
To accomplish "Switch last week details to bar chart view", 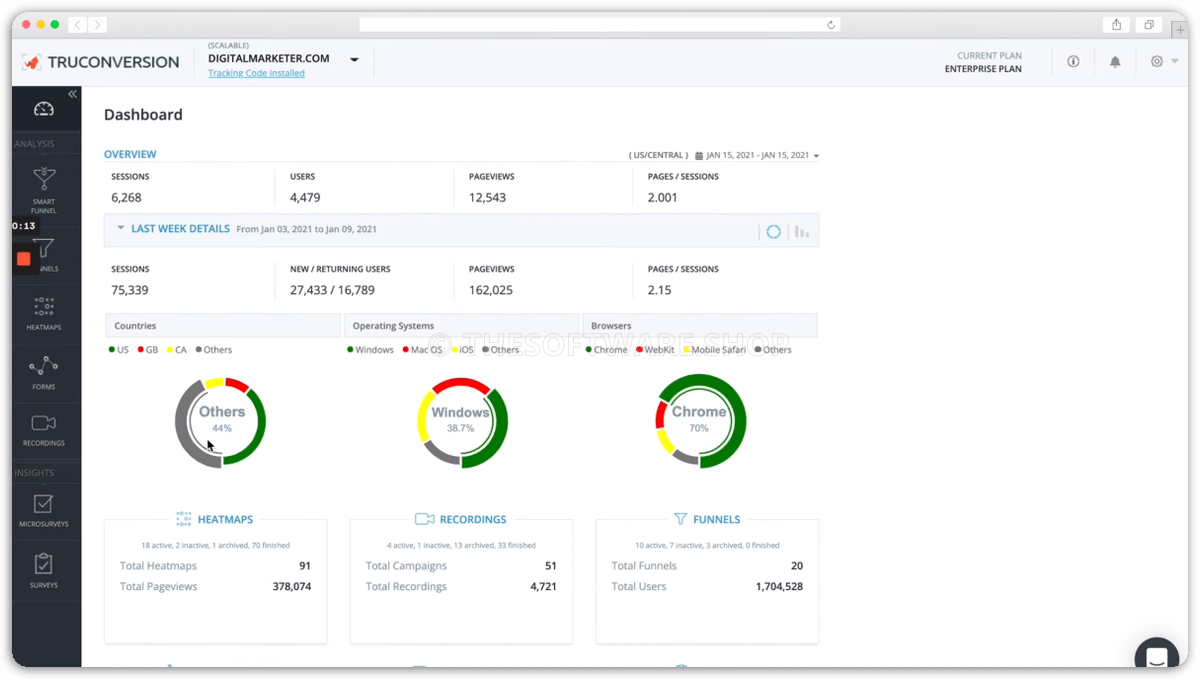I will click(x=802, y=232).
